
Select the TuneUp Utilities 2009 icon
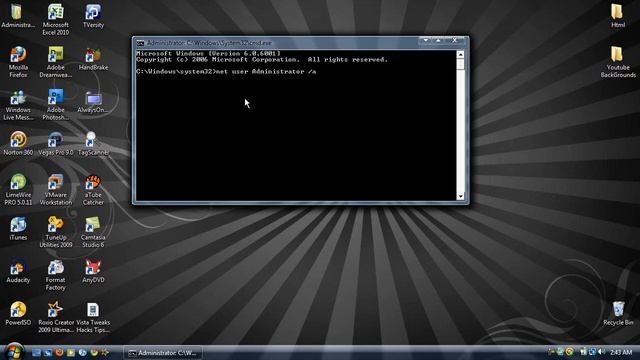pyautogui.click(x=56, y=233)
